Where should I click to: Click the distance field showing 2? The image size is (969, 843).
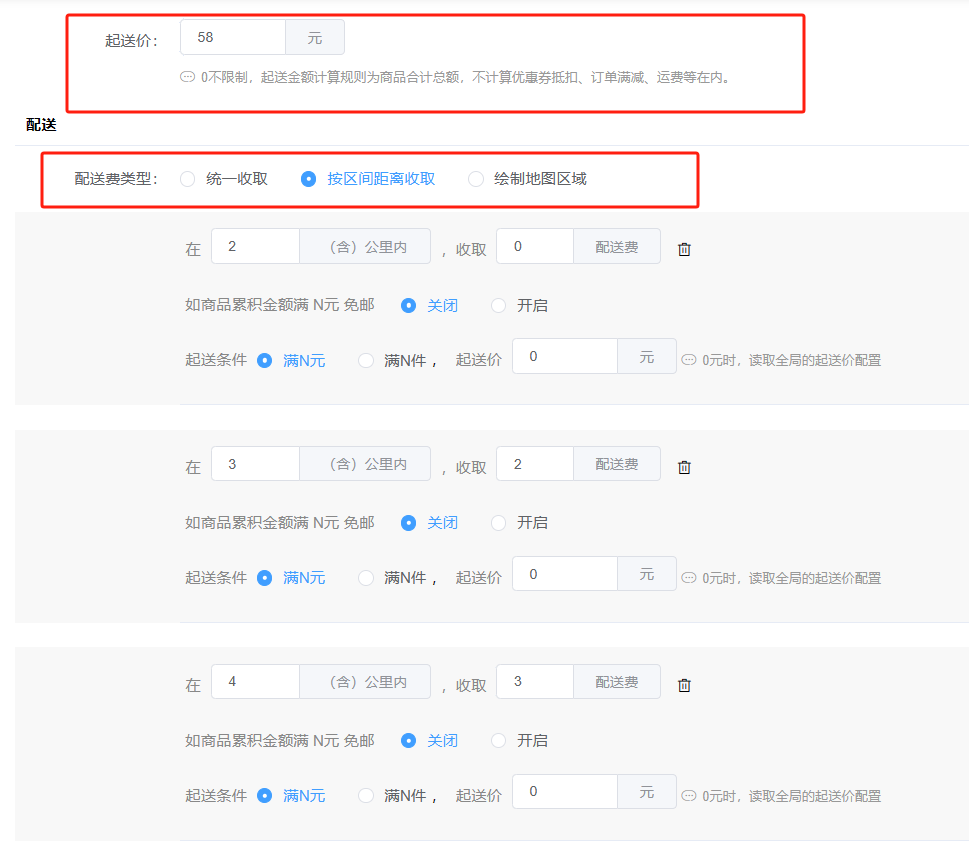[255, 246]
